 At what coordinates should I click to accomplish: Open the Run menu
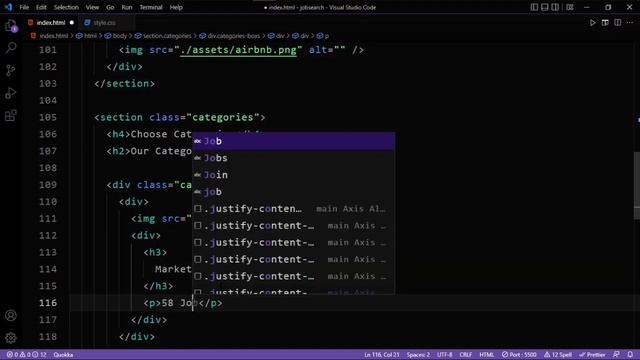(x=127, y=7)
